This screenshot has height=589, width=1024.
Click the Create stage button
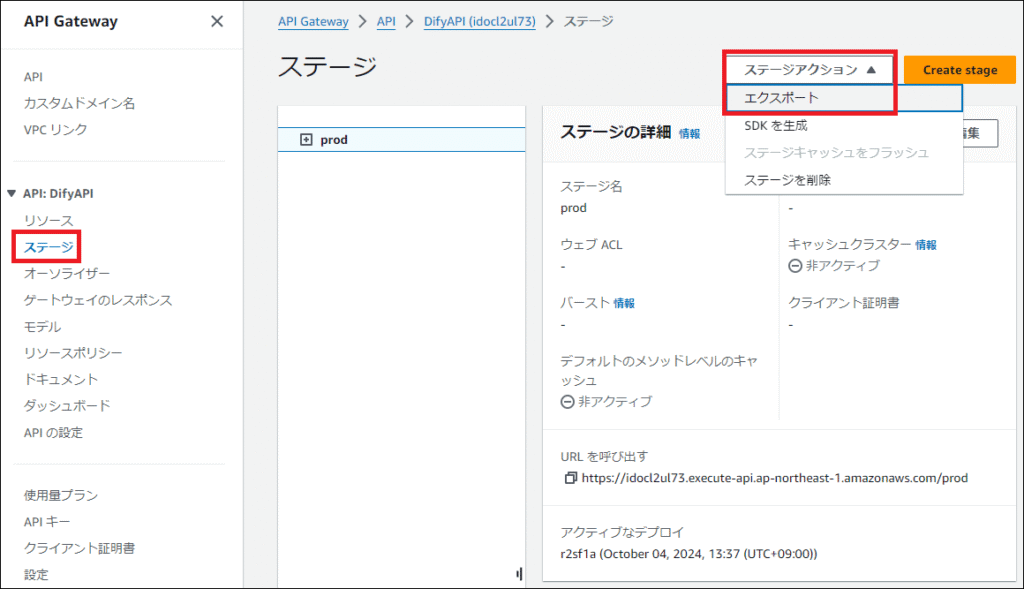(x=959, y=70)
